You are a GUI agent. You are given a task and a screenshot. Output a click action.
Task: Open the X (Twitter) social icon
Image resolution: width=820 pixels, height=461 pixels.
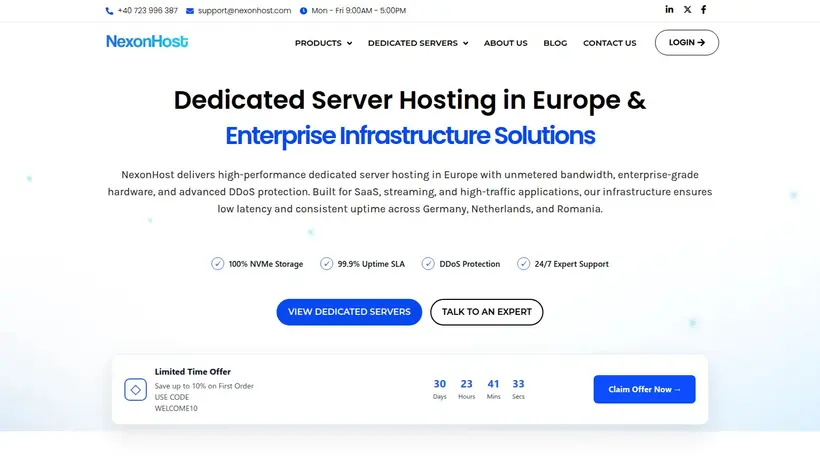[x=687, y=9]
